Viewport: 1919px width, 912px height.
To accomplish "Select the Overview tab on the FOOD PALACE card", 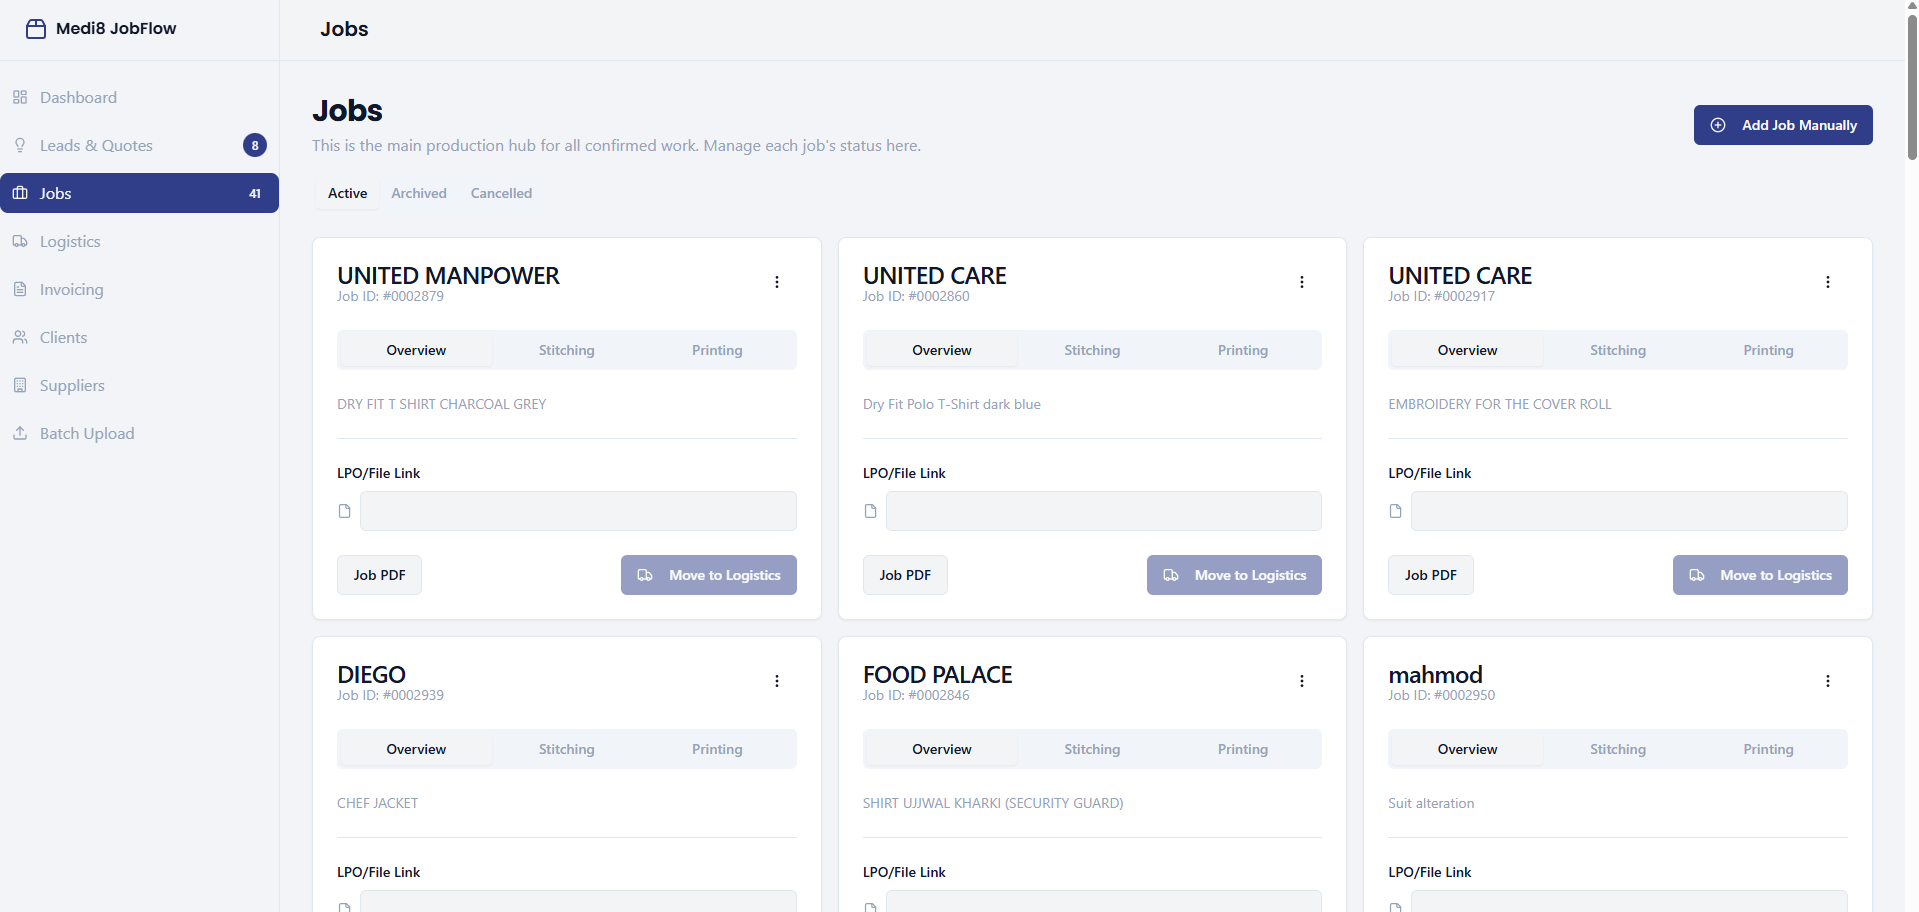I will pos(942,749).
